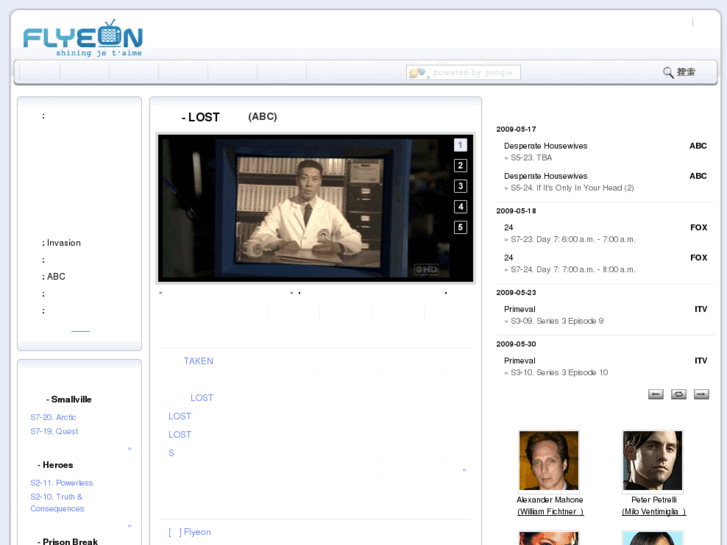
Task: Click the ABC network info line
Action: [54, 276]
